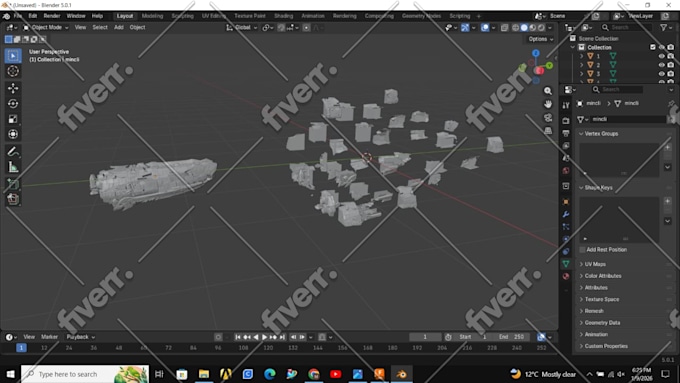This screenshot has height=383, width=680.
Task: Click the pan view hand icon
Action: pyautogui.click(x=548, y=104)
